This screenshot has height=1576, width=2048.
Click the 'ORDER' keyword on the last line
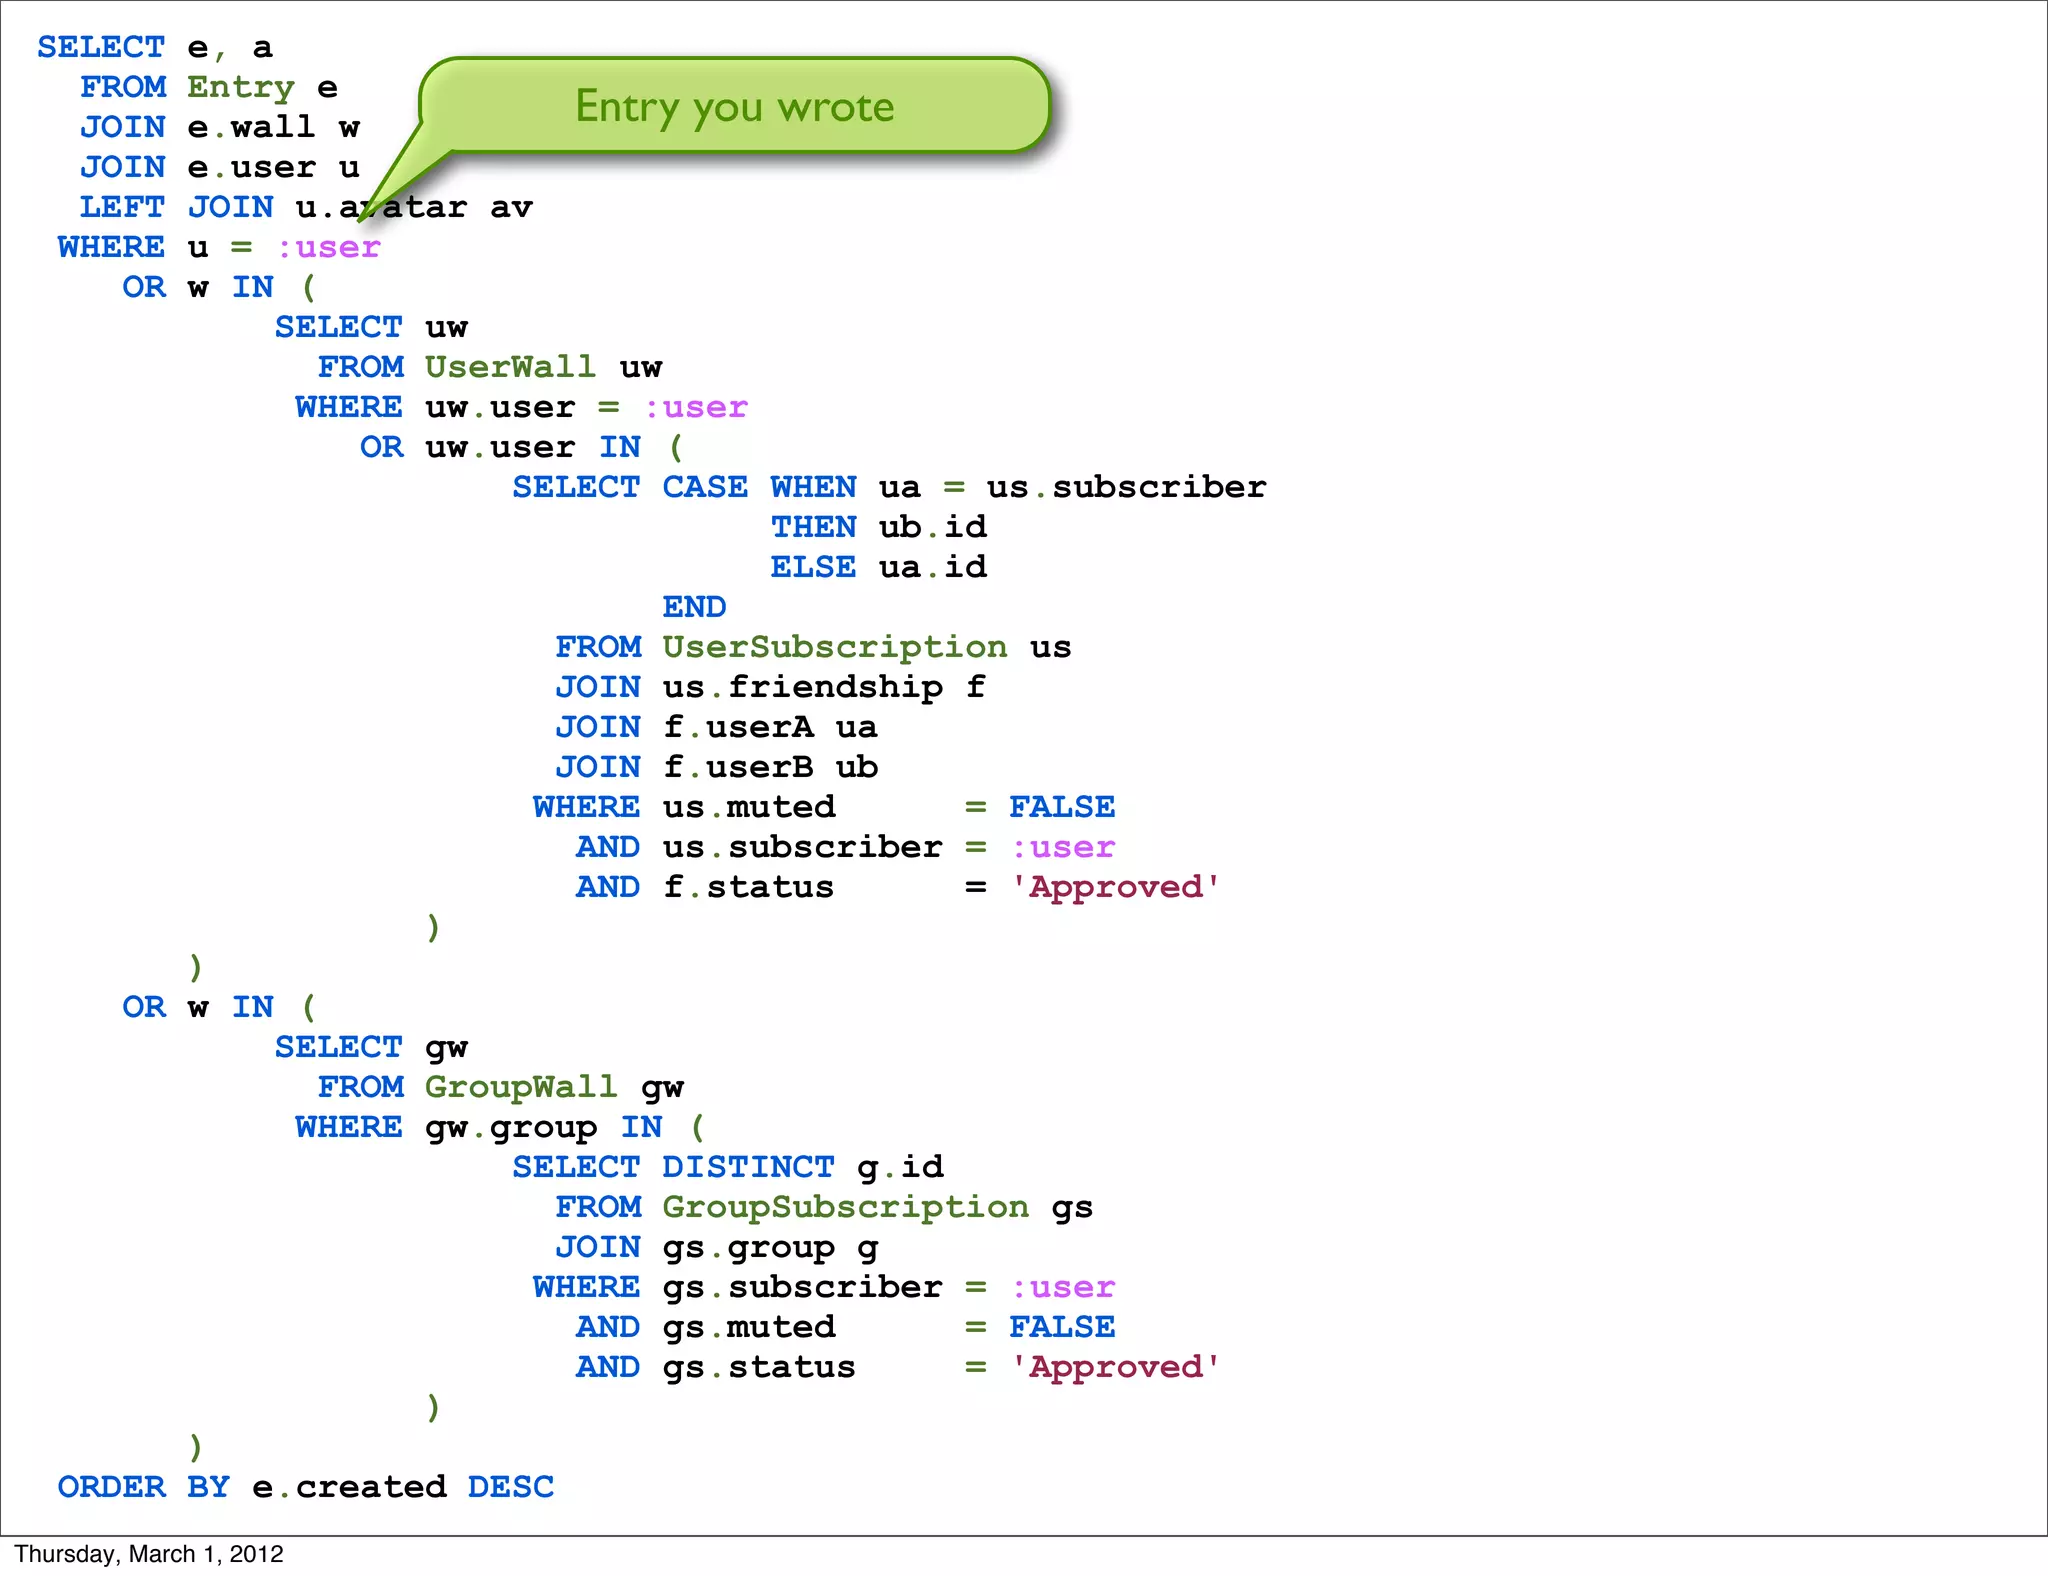tap(111, 1487)
